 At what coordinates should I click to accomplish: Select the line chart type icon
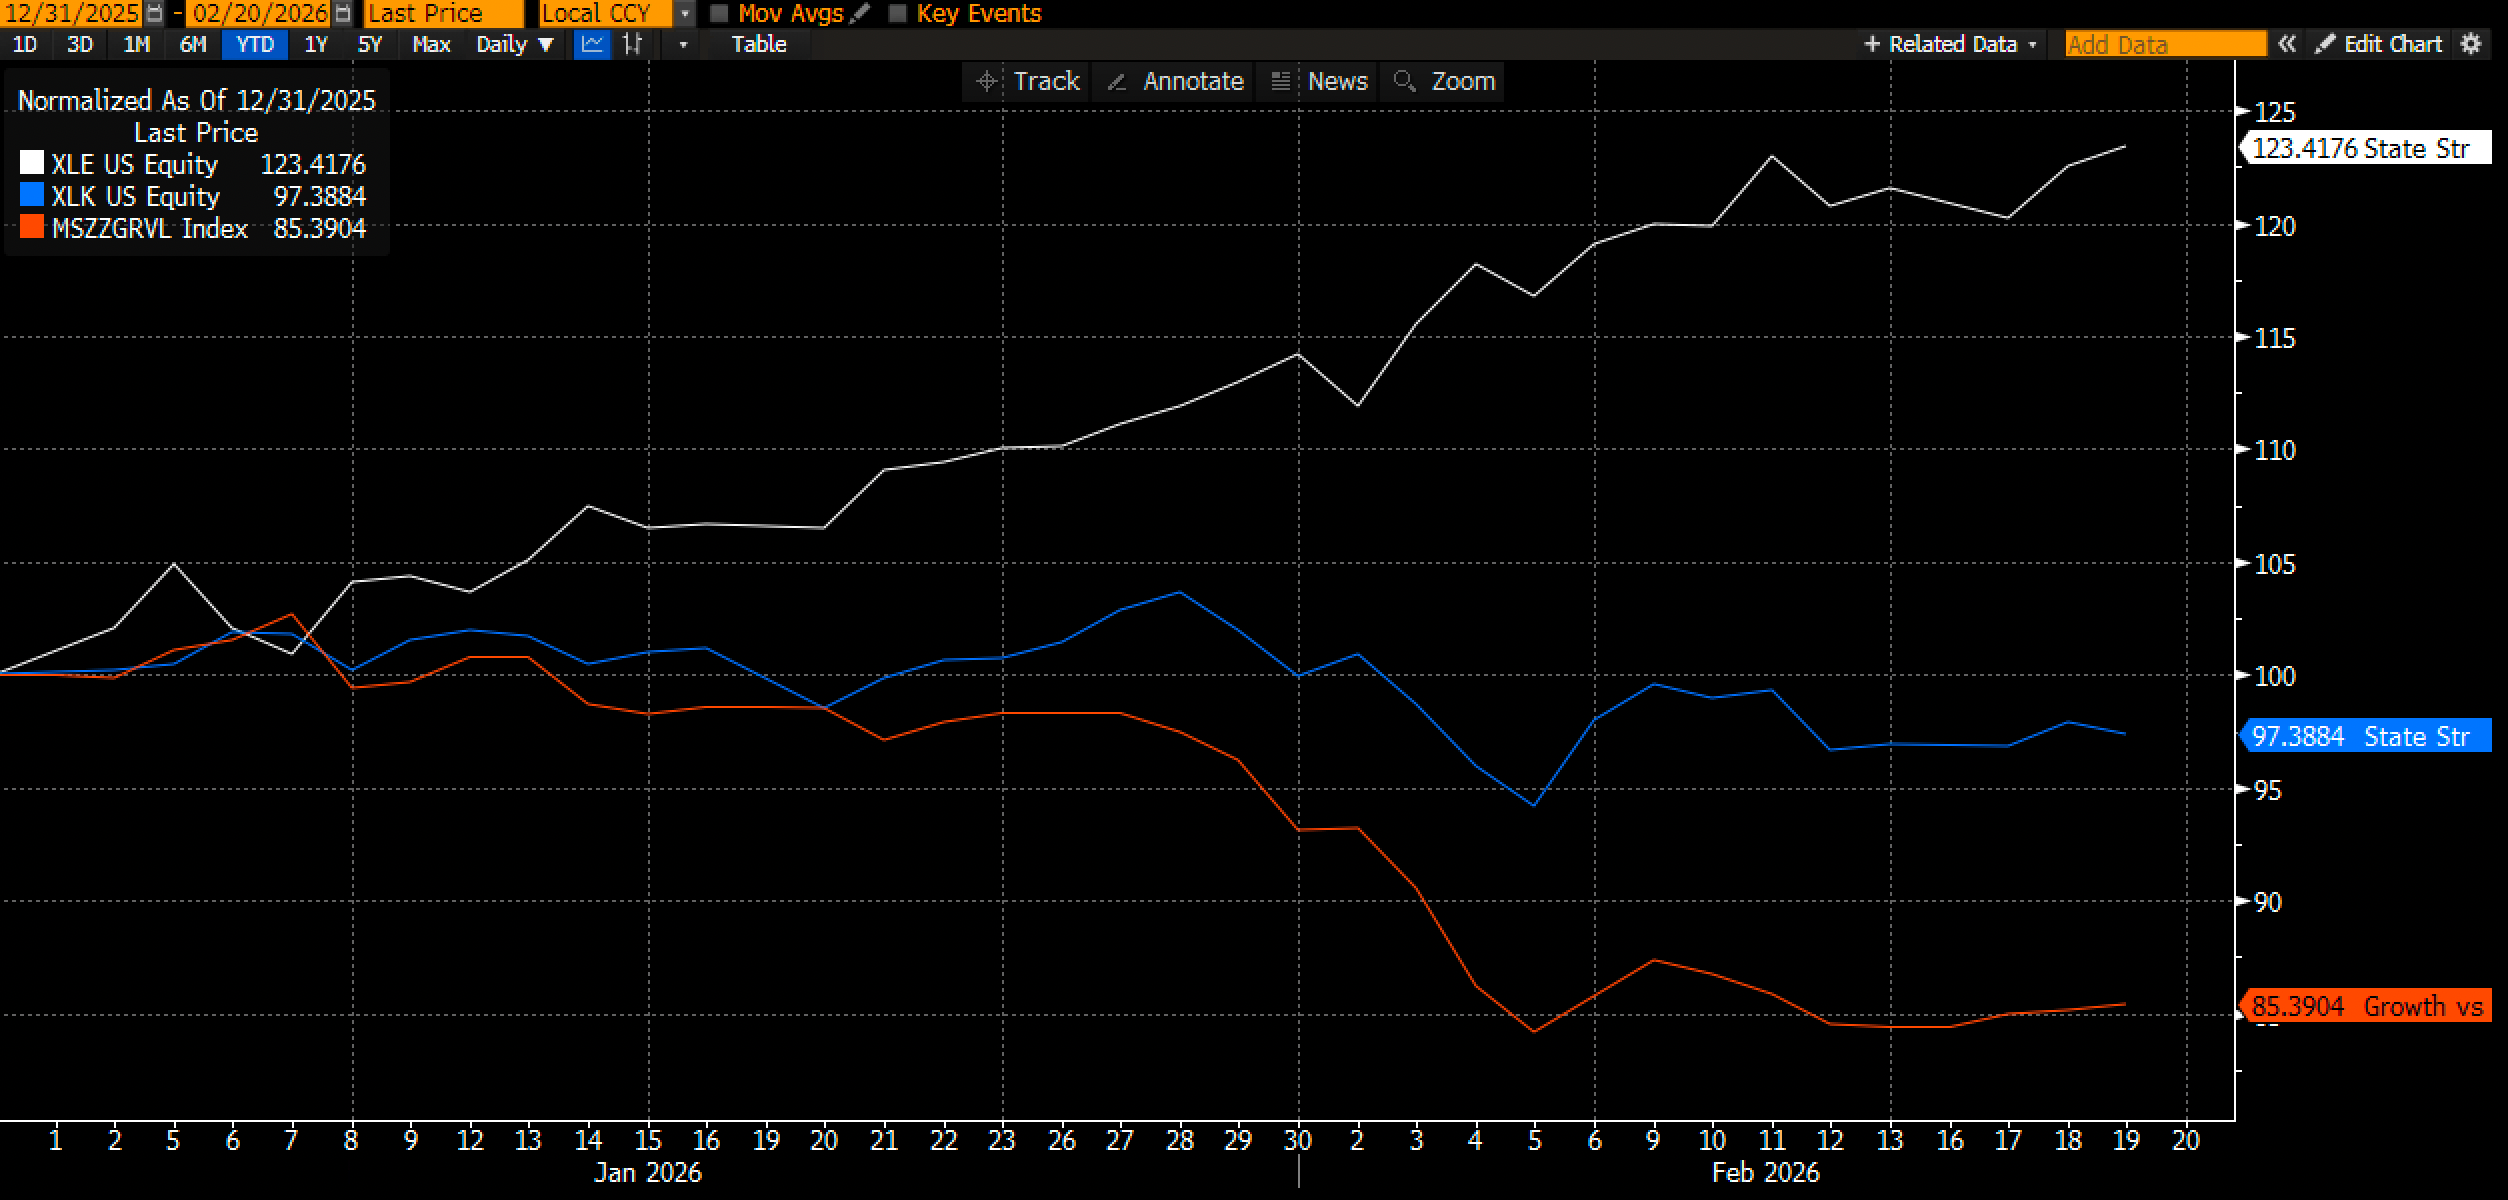(592, 44)
